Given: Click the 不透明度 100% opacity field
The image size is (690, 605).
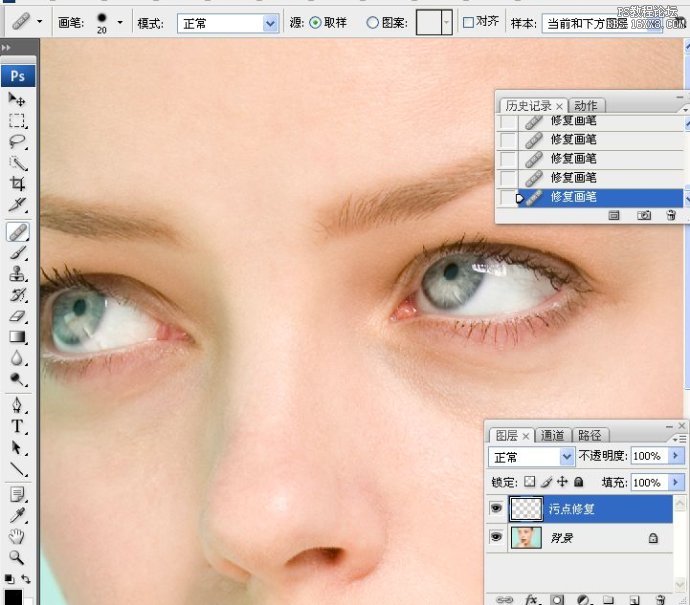Looking at the screenshot, I should [x=650, y=456].
